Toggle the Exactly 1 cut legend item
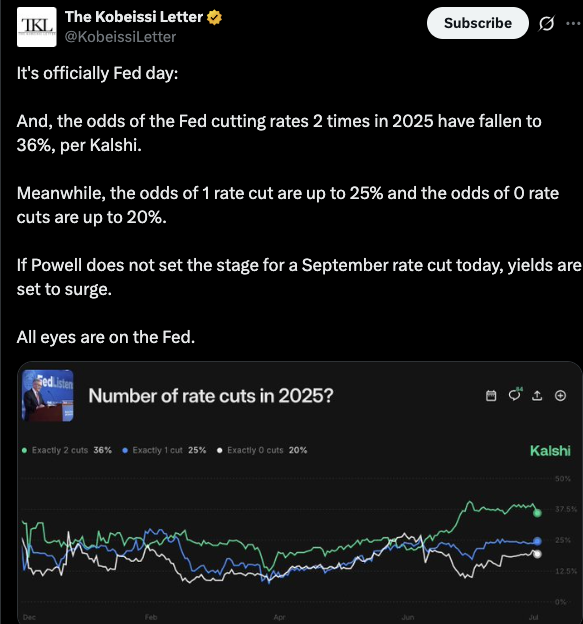This screenshot has height=624, width=583. 164,450
